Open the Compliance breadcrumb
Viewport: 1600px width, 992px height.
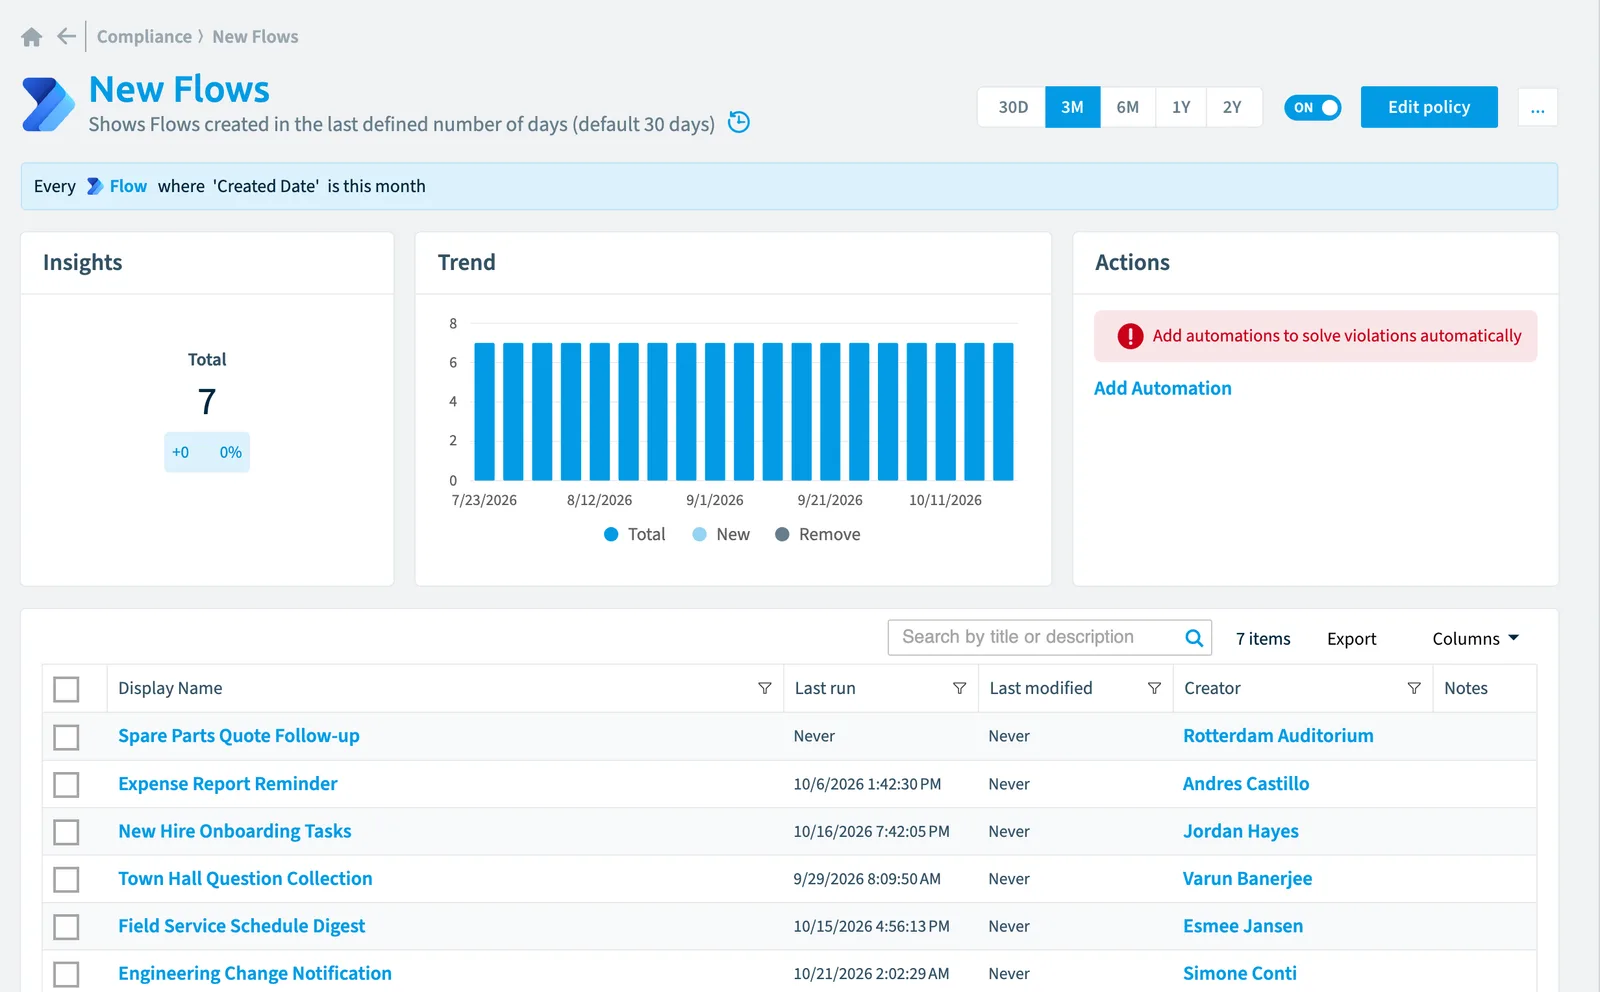[x=144, y=37]
